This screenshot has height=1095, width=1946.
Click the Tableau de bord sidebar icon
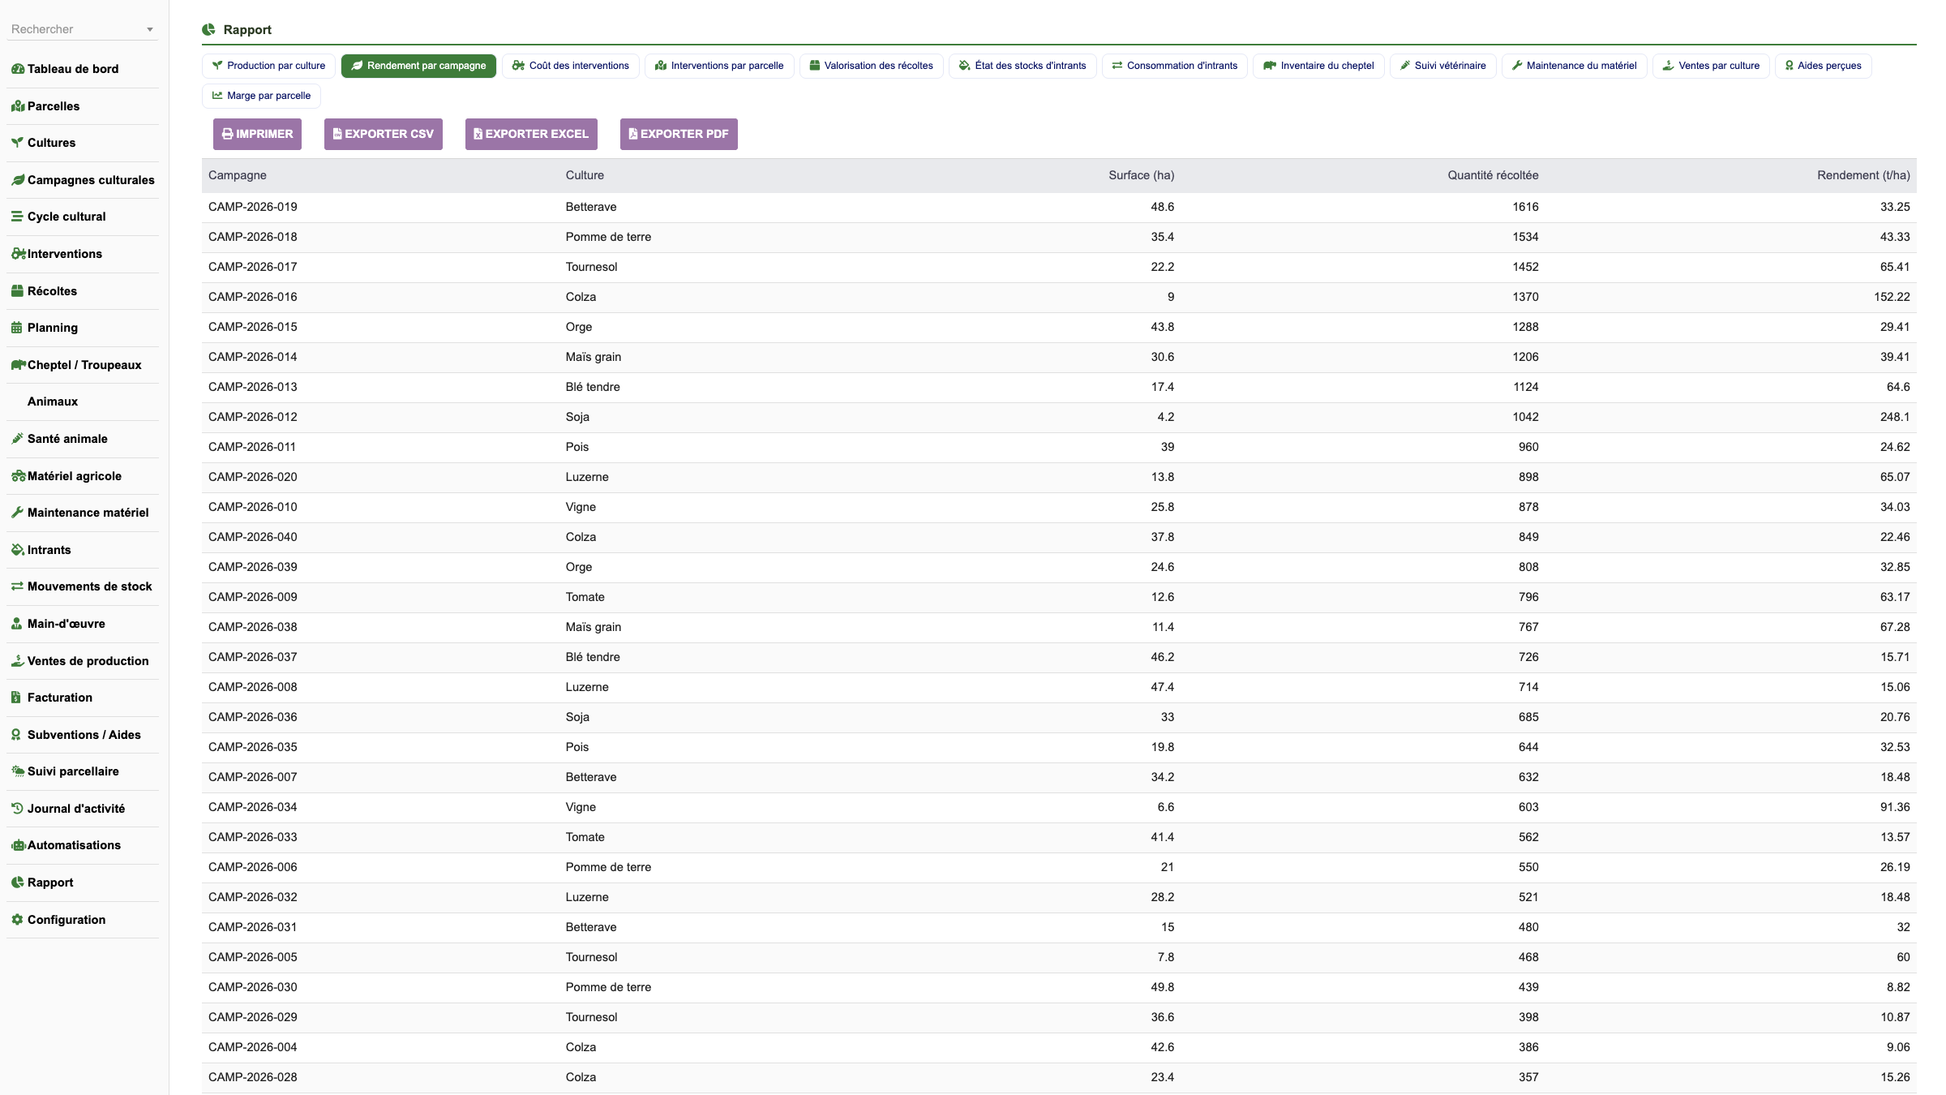(17, 69)
